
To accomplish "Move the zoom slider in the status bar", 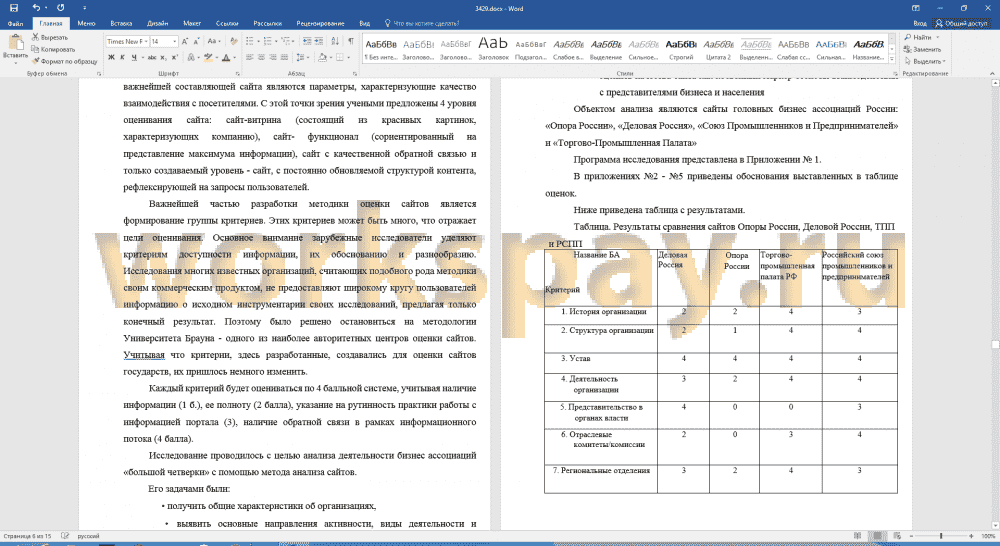I will click(941, 536).
